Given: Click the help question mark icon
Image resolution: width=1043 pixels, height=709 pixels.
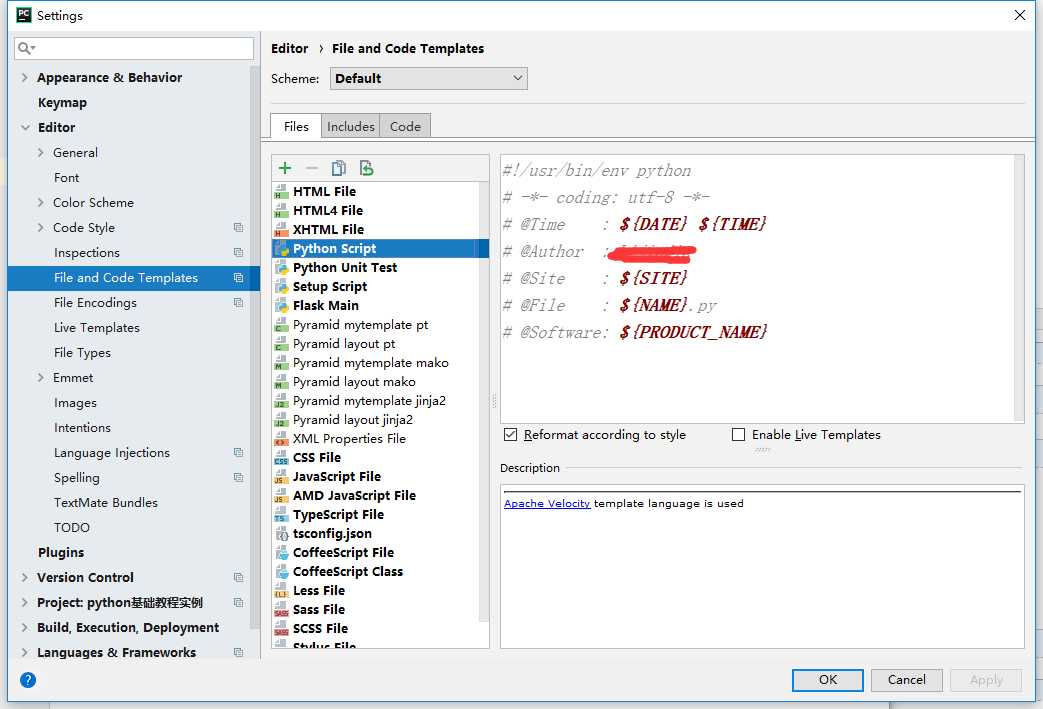Looking at the screenshot, I should [28, 680].
